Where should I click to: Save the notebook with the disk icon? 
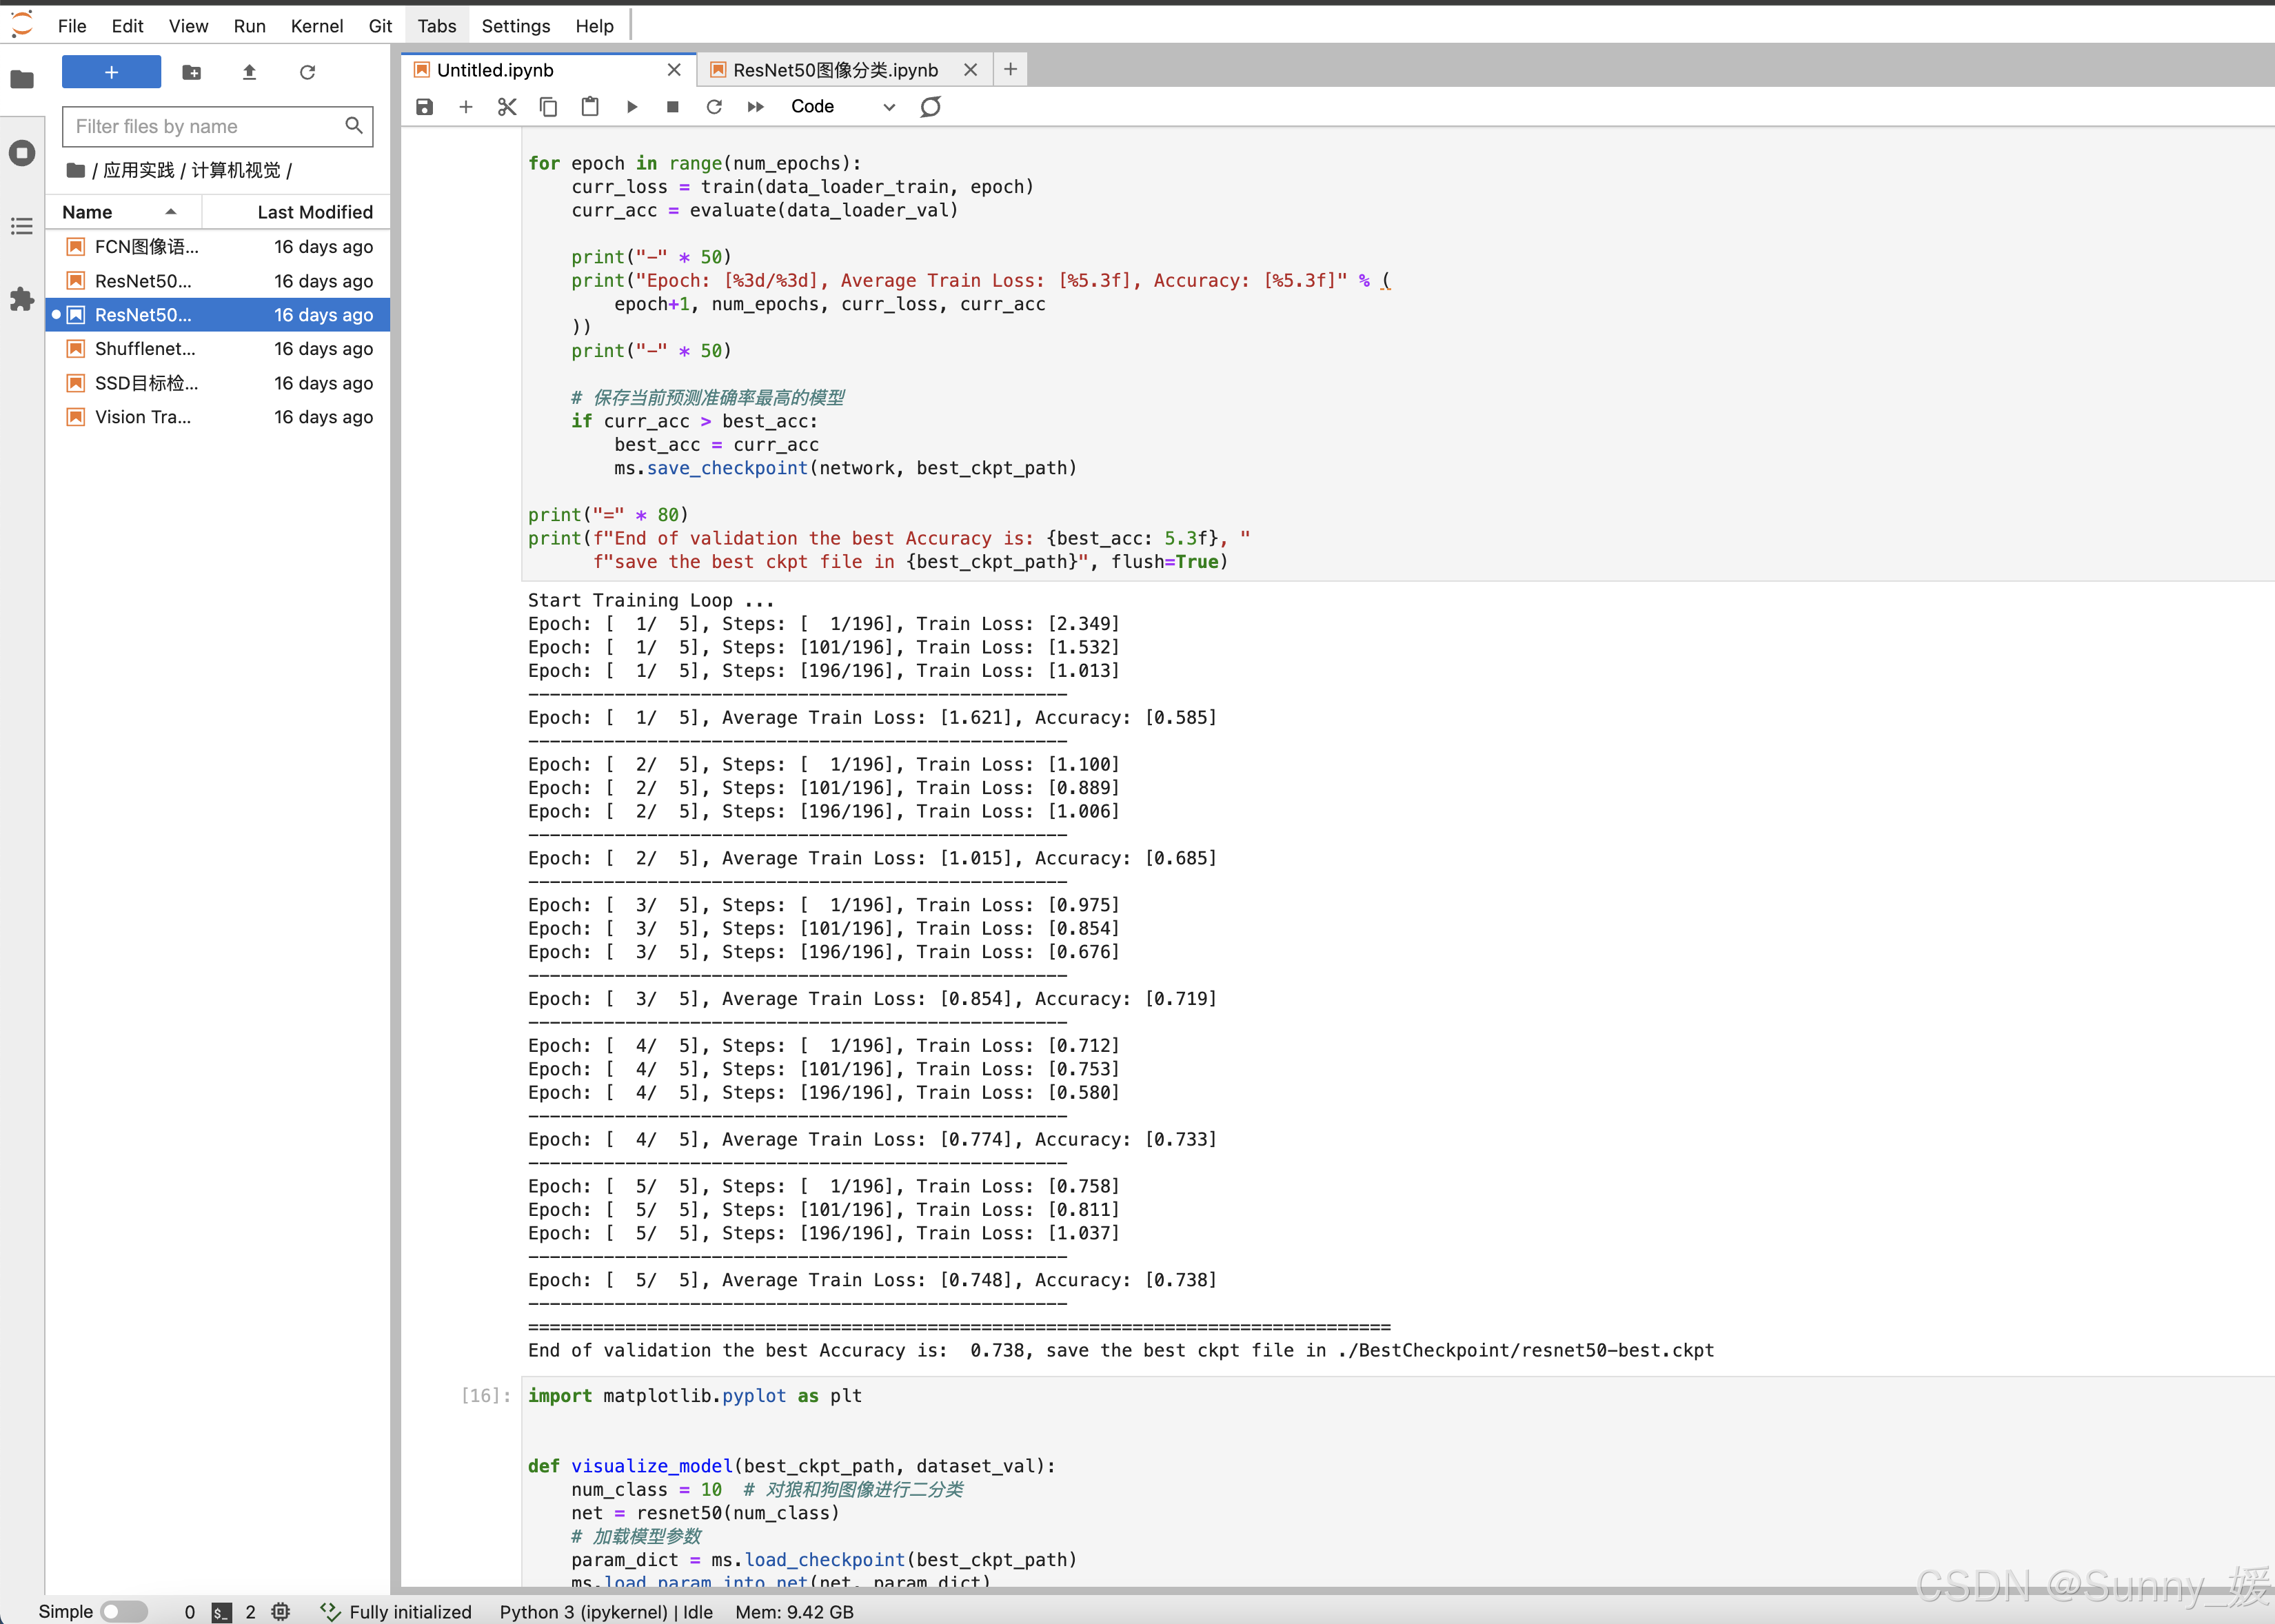(424, 107)
